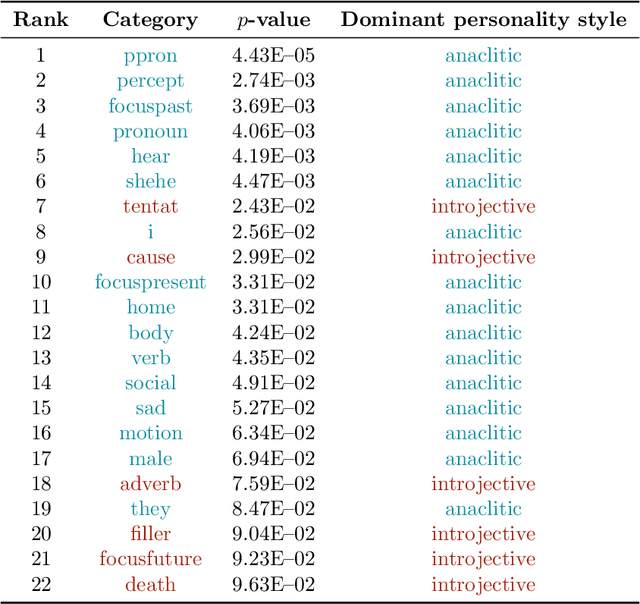Click the percept category entry
Screen dimensions: 640x604
pyautogui.click(x=150, y=81)
